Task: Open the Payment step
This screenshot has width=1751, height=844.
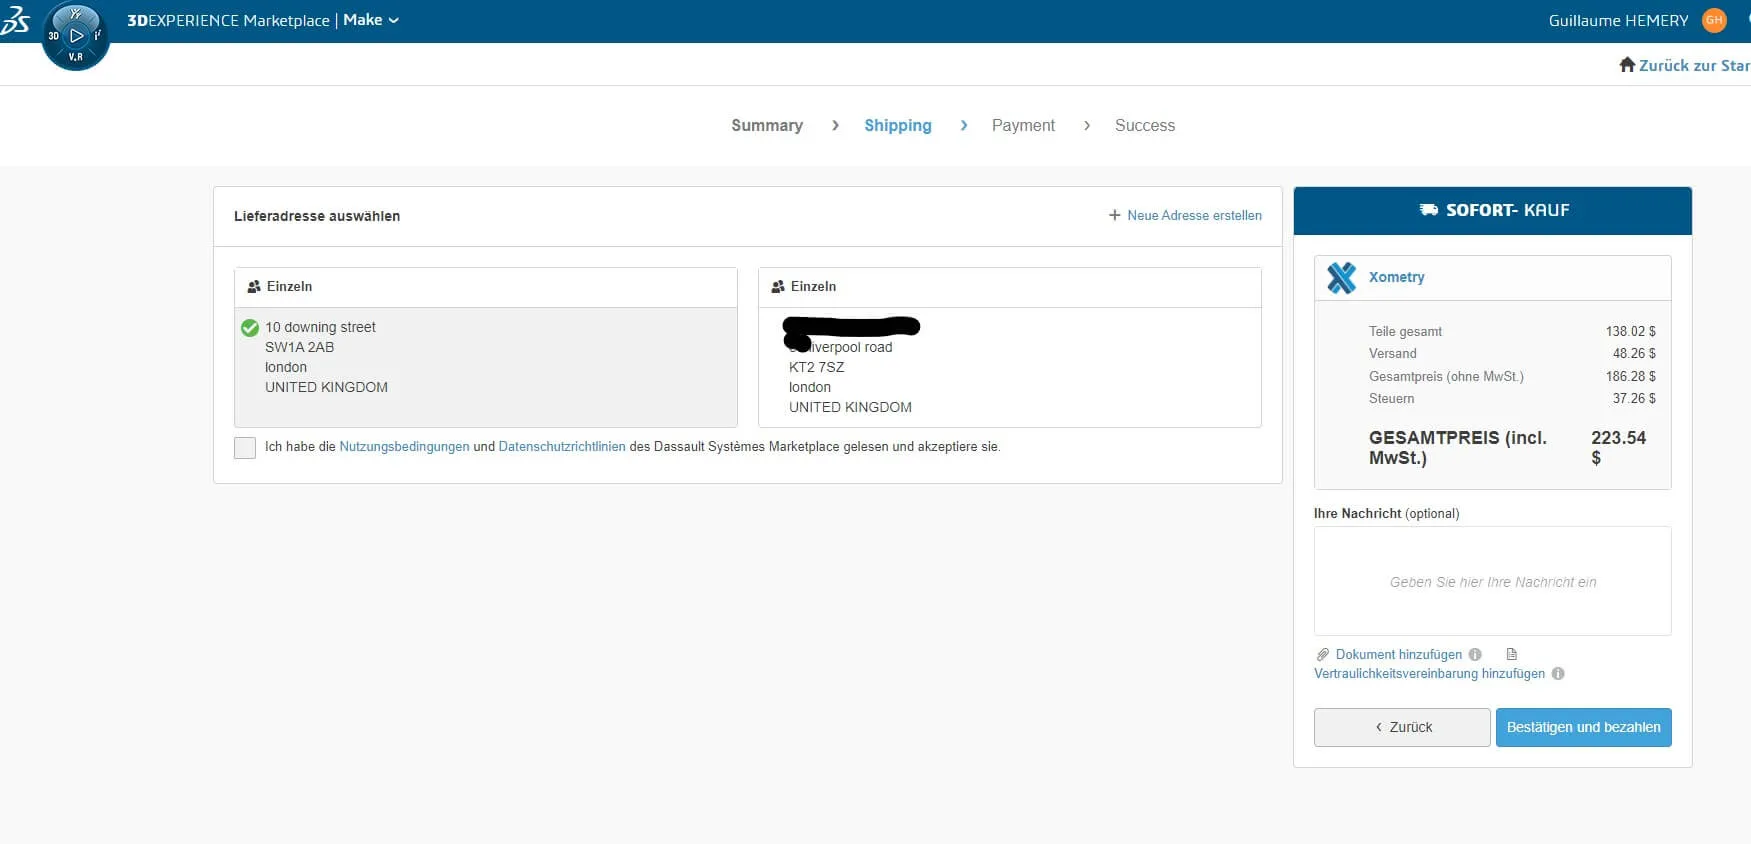Action: click(1022, 125)
